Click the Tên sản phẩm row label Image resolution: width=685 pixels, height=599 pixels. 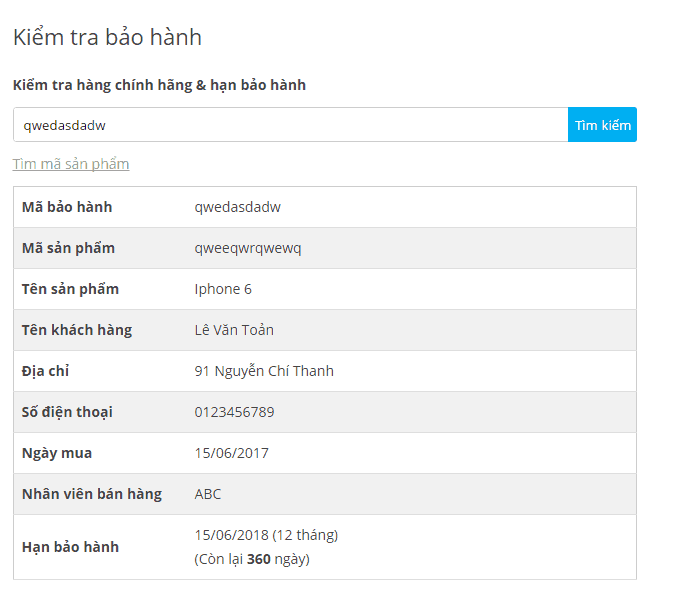point(70,289)
